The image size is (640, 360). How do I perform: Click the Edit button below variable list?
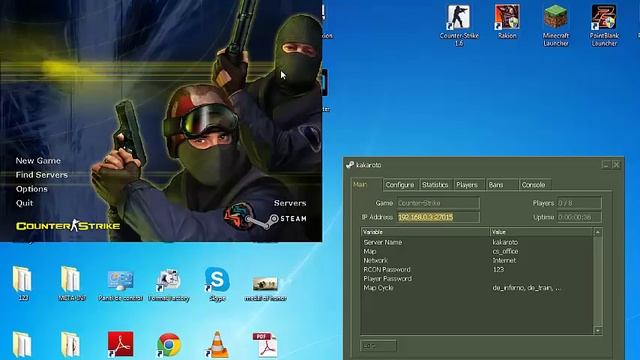(378, 346)
